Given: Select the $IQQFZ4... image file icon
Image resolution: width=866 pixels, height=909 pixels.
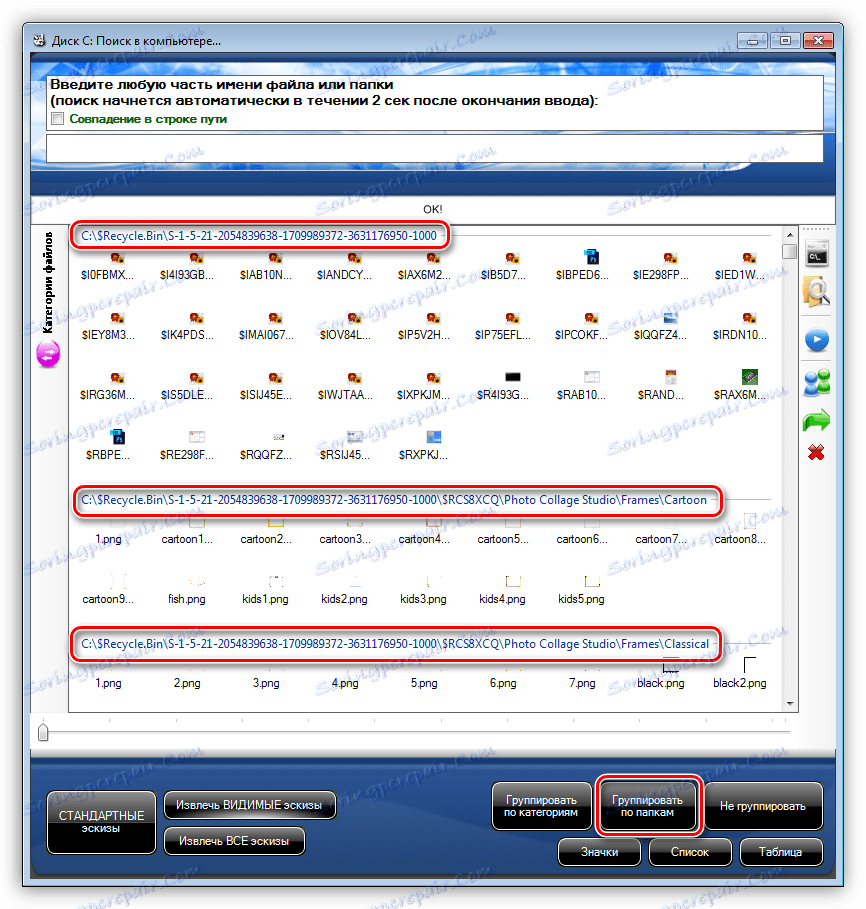Looking at the screenshot, I should pos(670,318).
